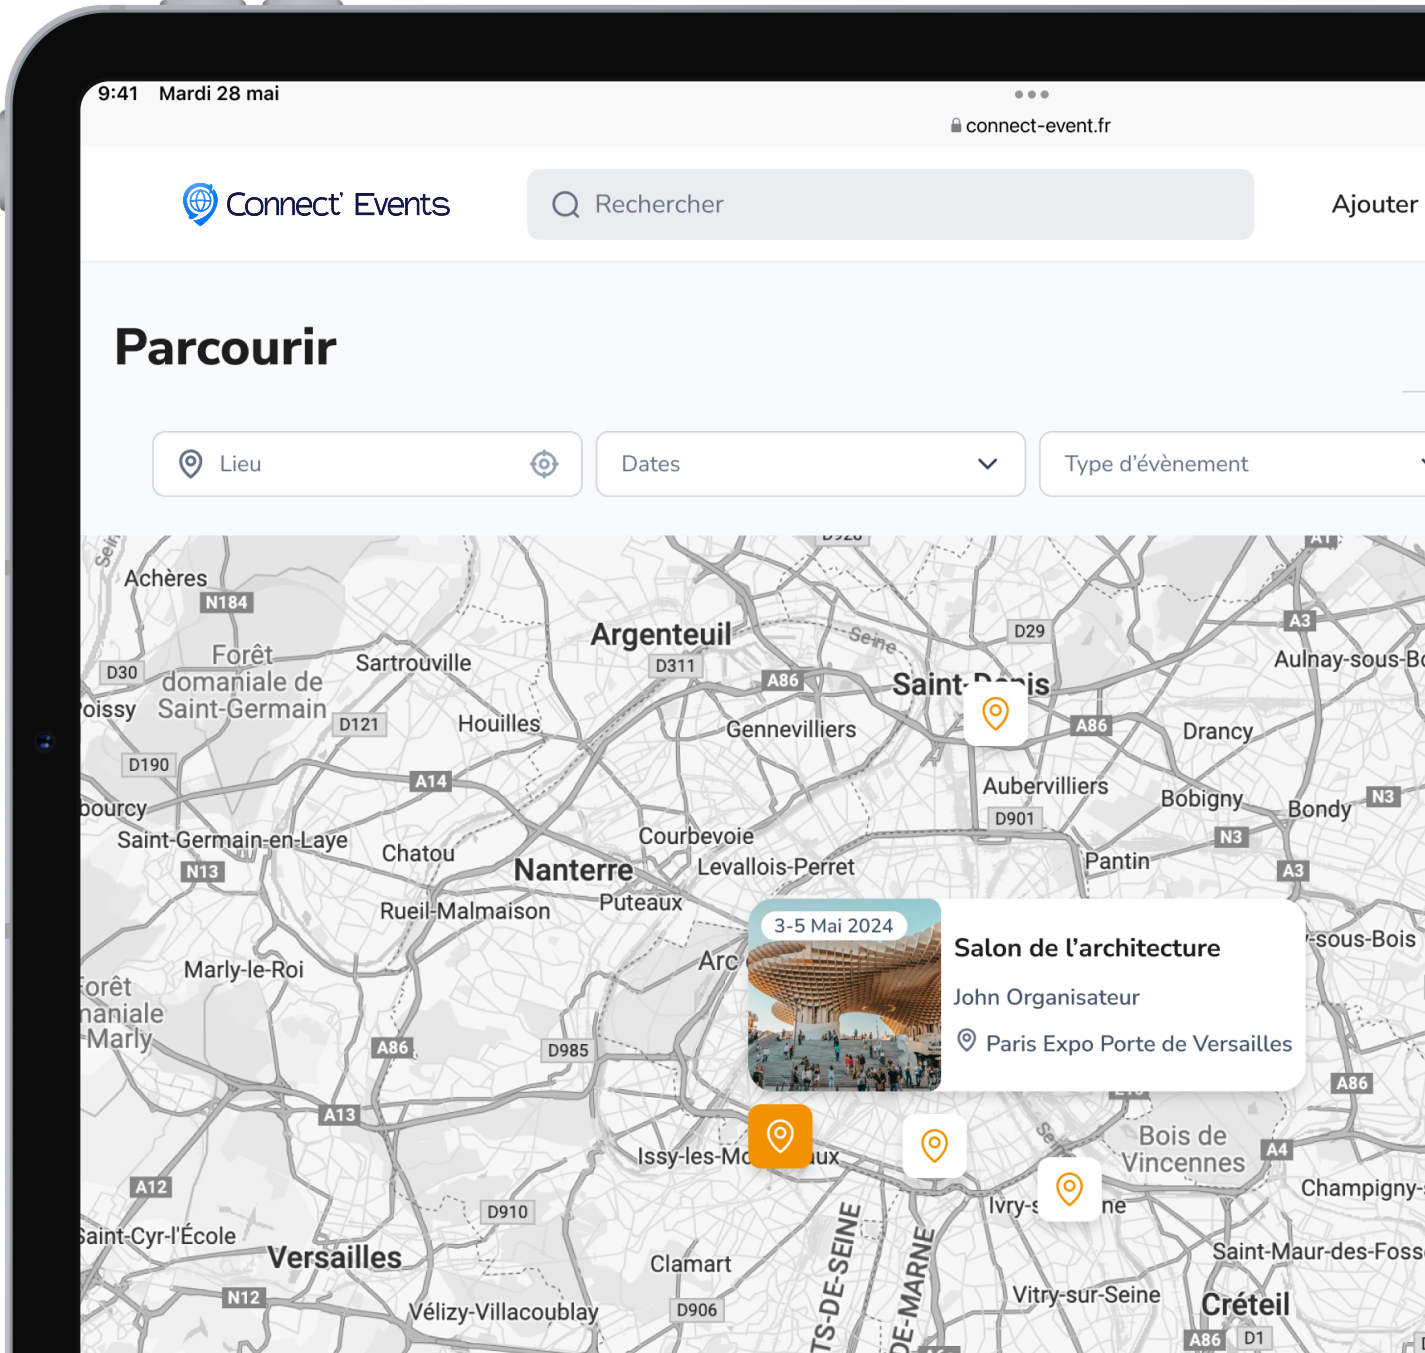Viewport: 1425px width, 1353px height.
Task: Click the pin icon in Lieu field
Action: 190,464
